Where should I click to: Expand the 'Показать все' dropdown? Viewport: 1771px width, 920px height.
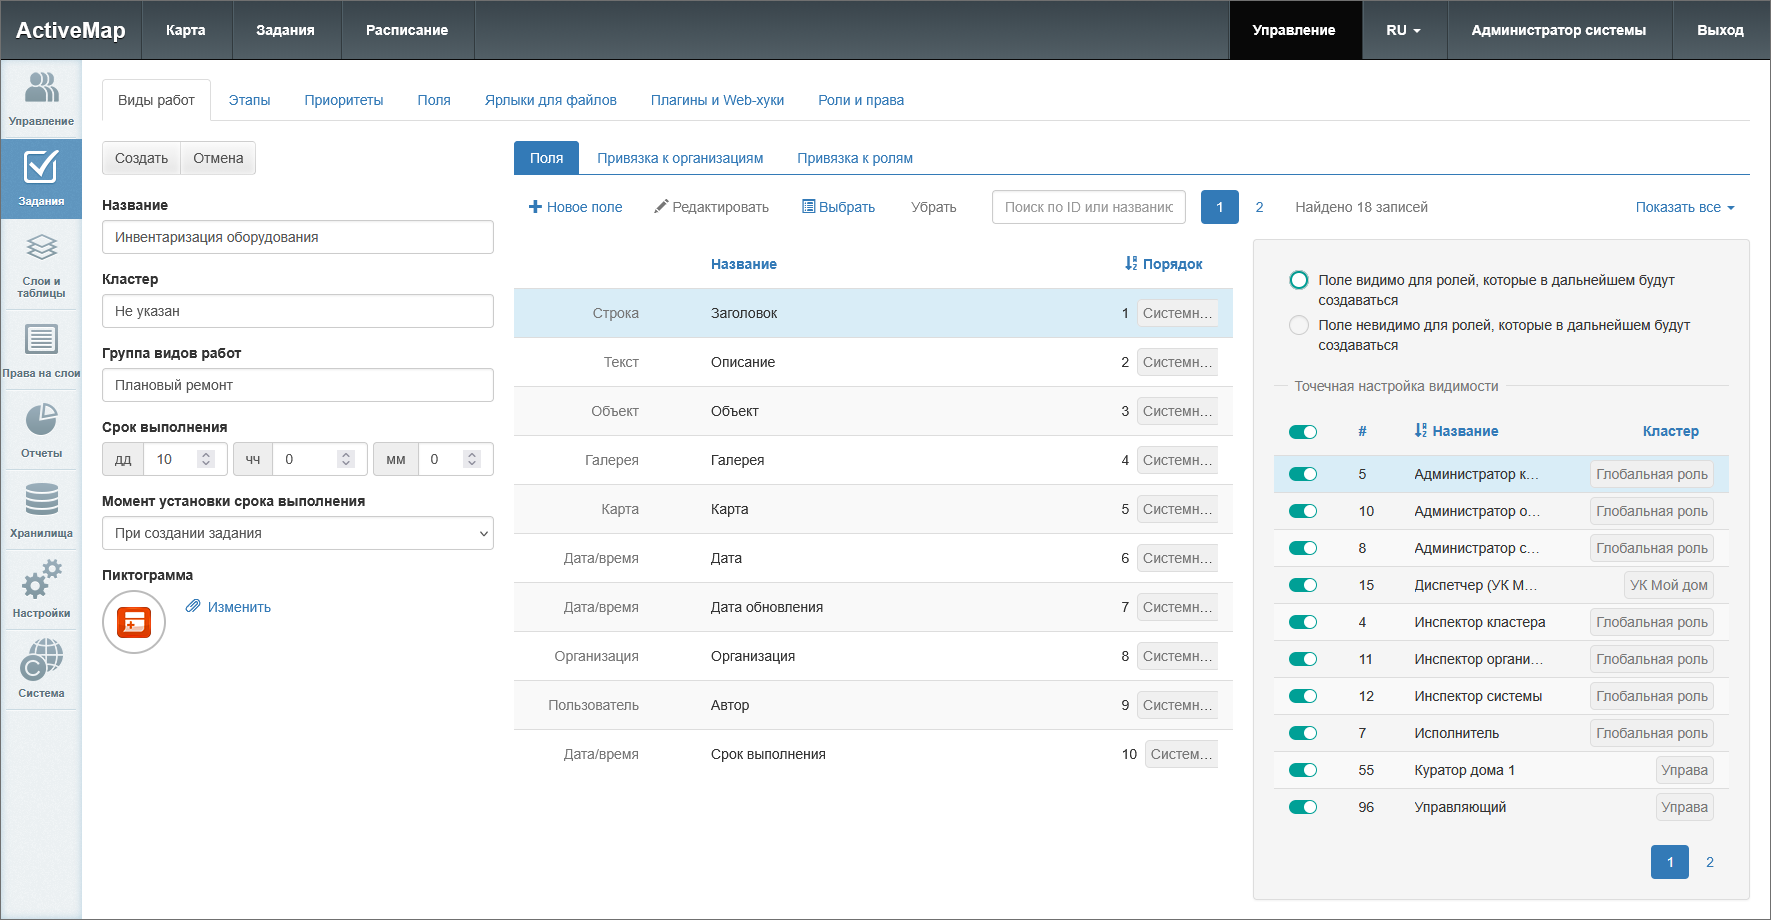tap(1684, 207)
